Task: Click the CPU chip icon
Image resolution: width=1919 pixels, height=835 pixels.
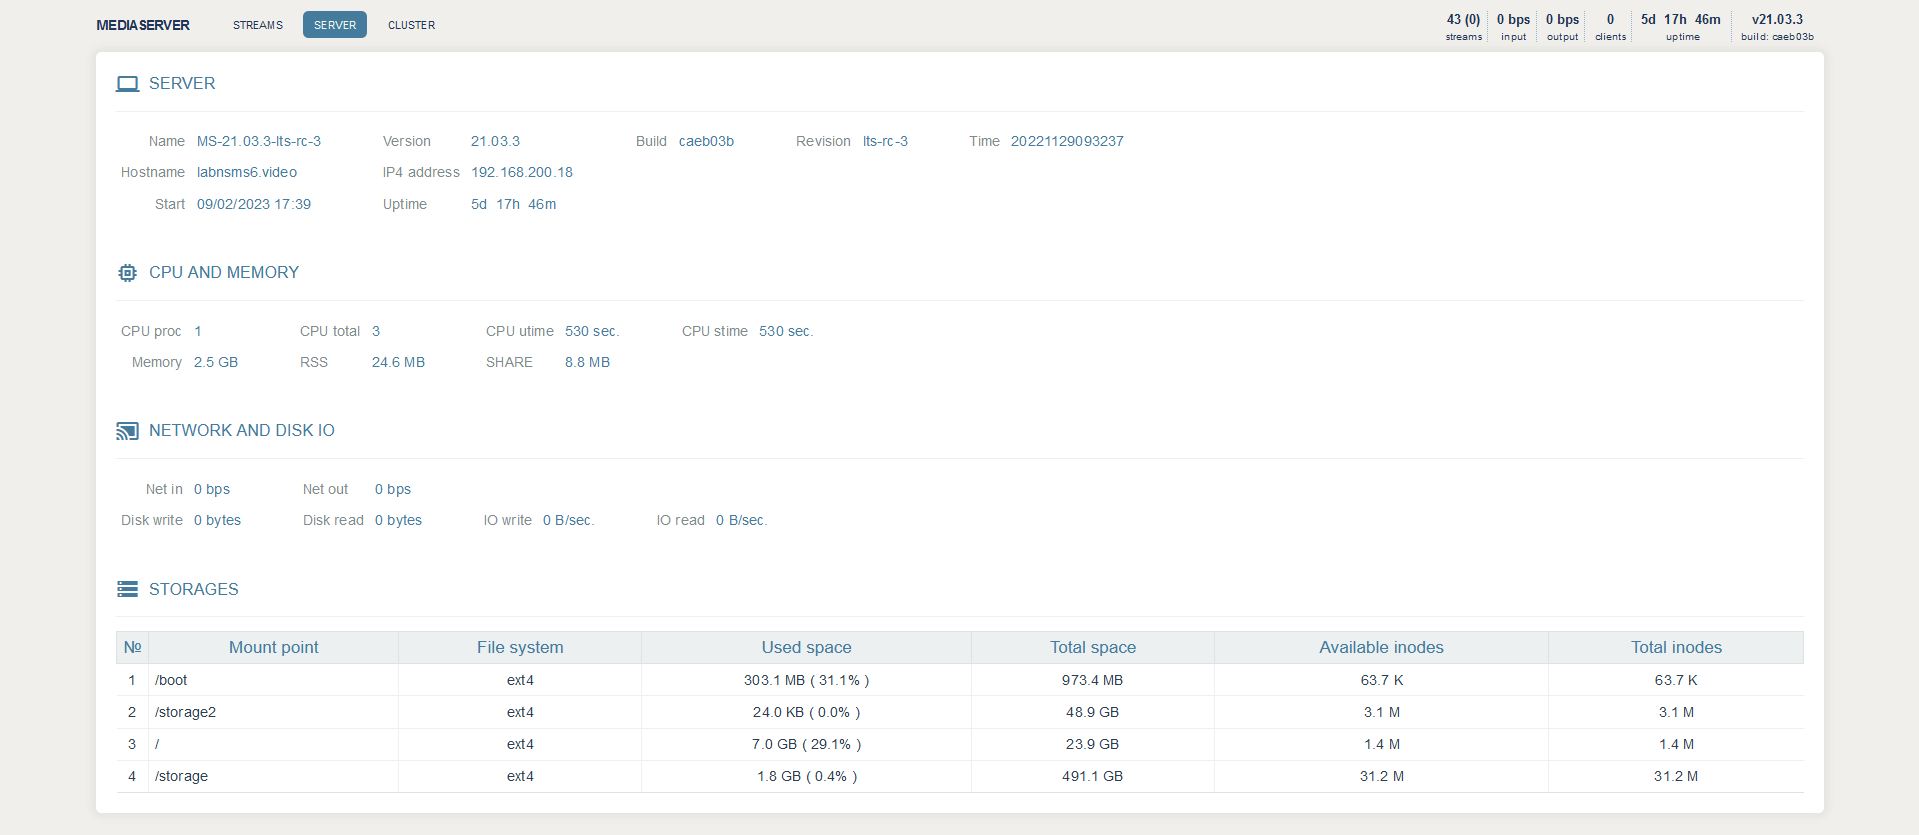Action: click(127, 273)
